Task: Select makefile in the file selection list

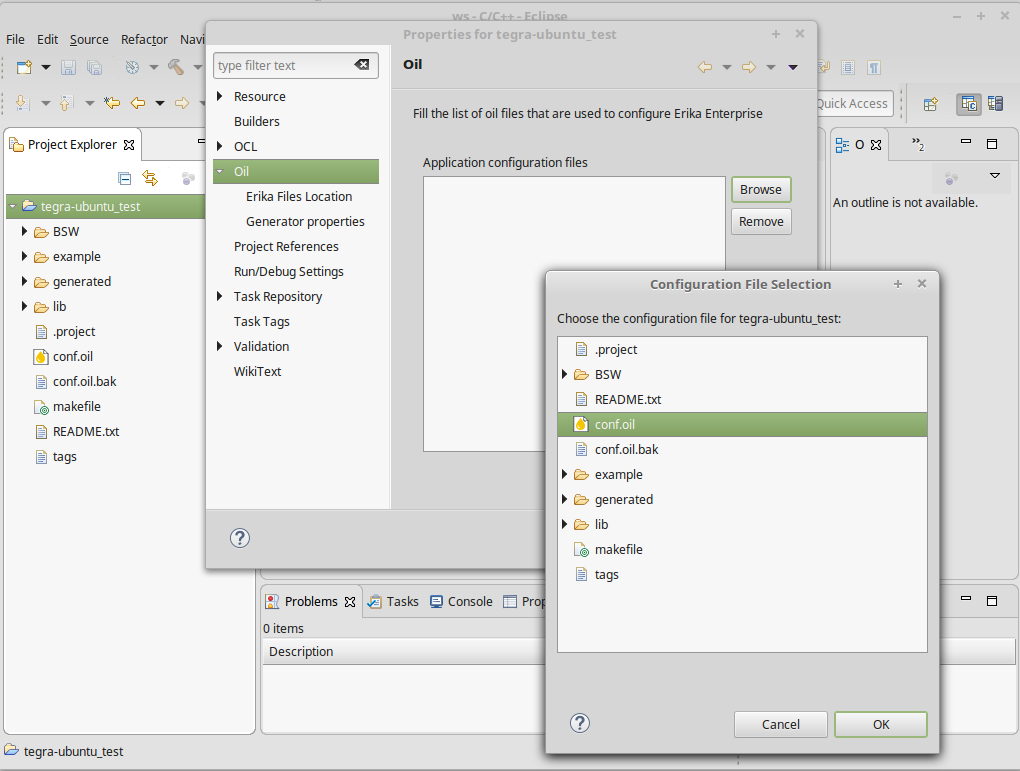Action: 742,550
